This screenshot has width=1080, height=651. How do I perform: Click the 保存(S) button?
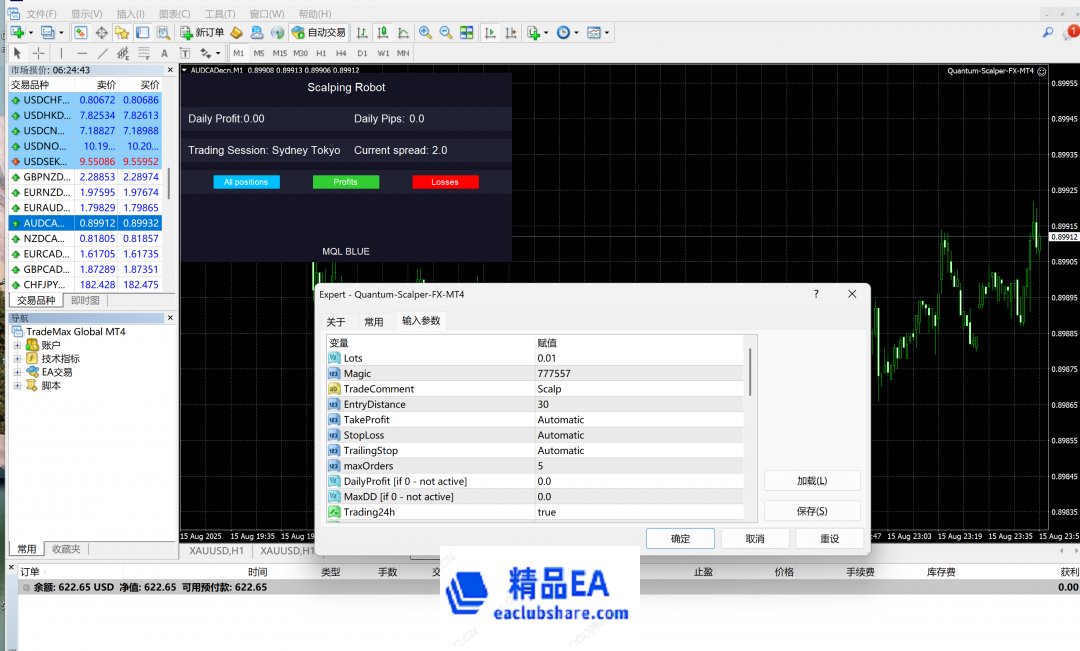pos(812,511)
